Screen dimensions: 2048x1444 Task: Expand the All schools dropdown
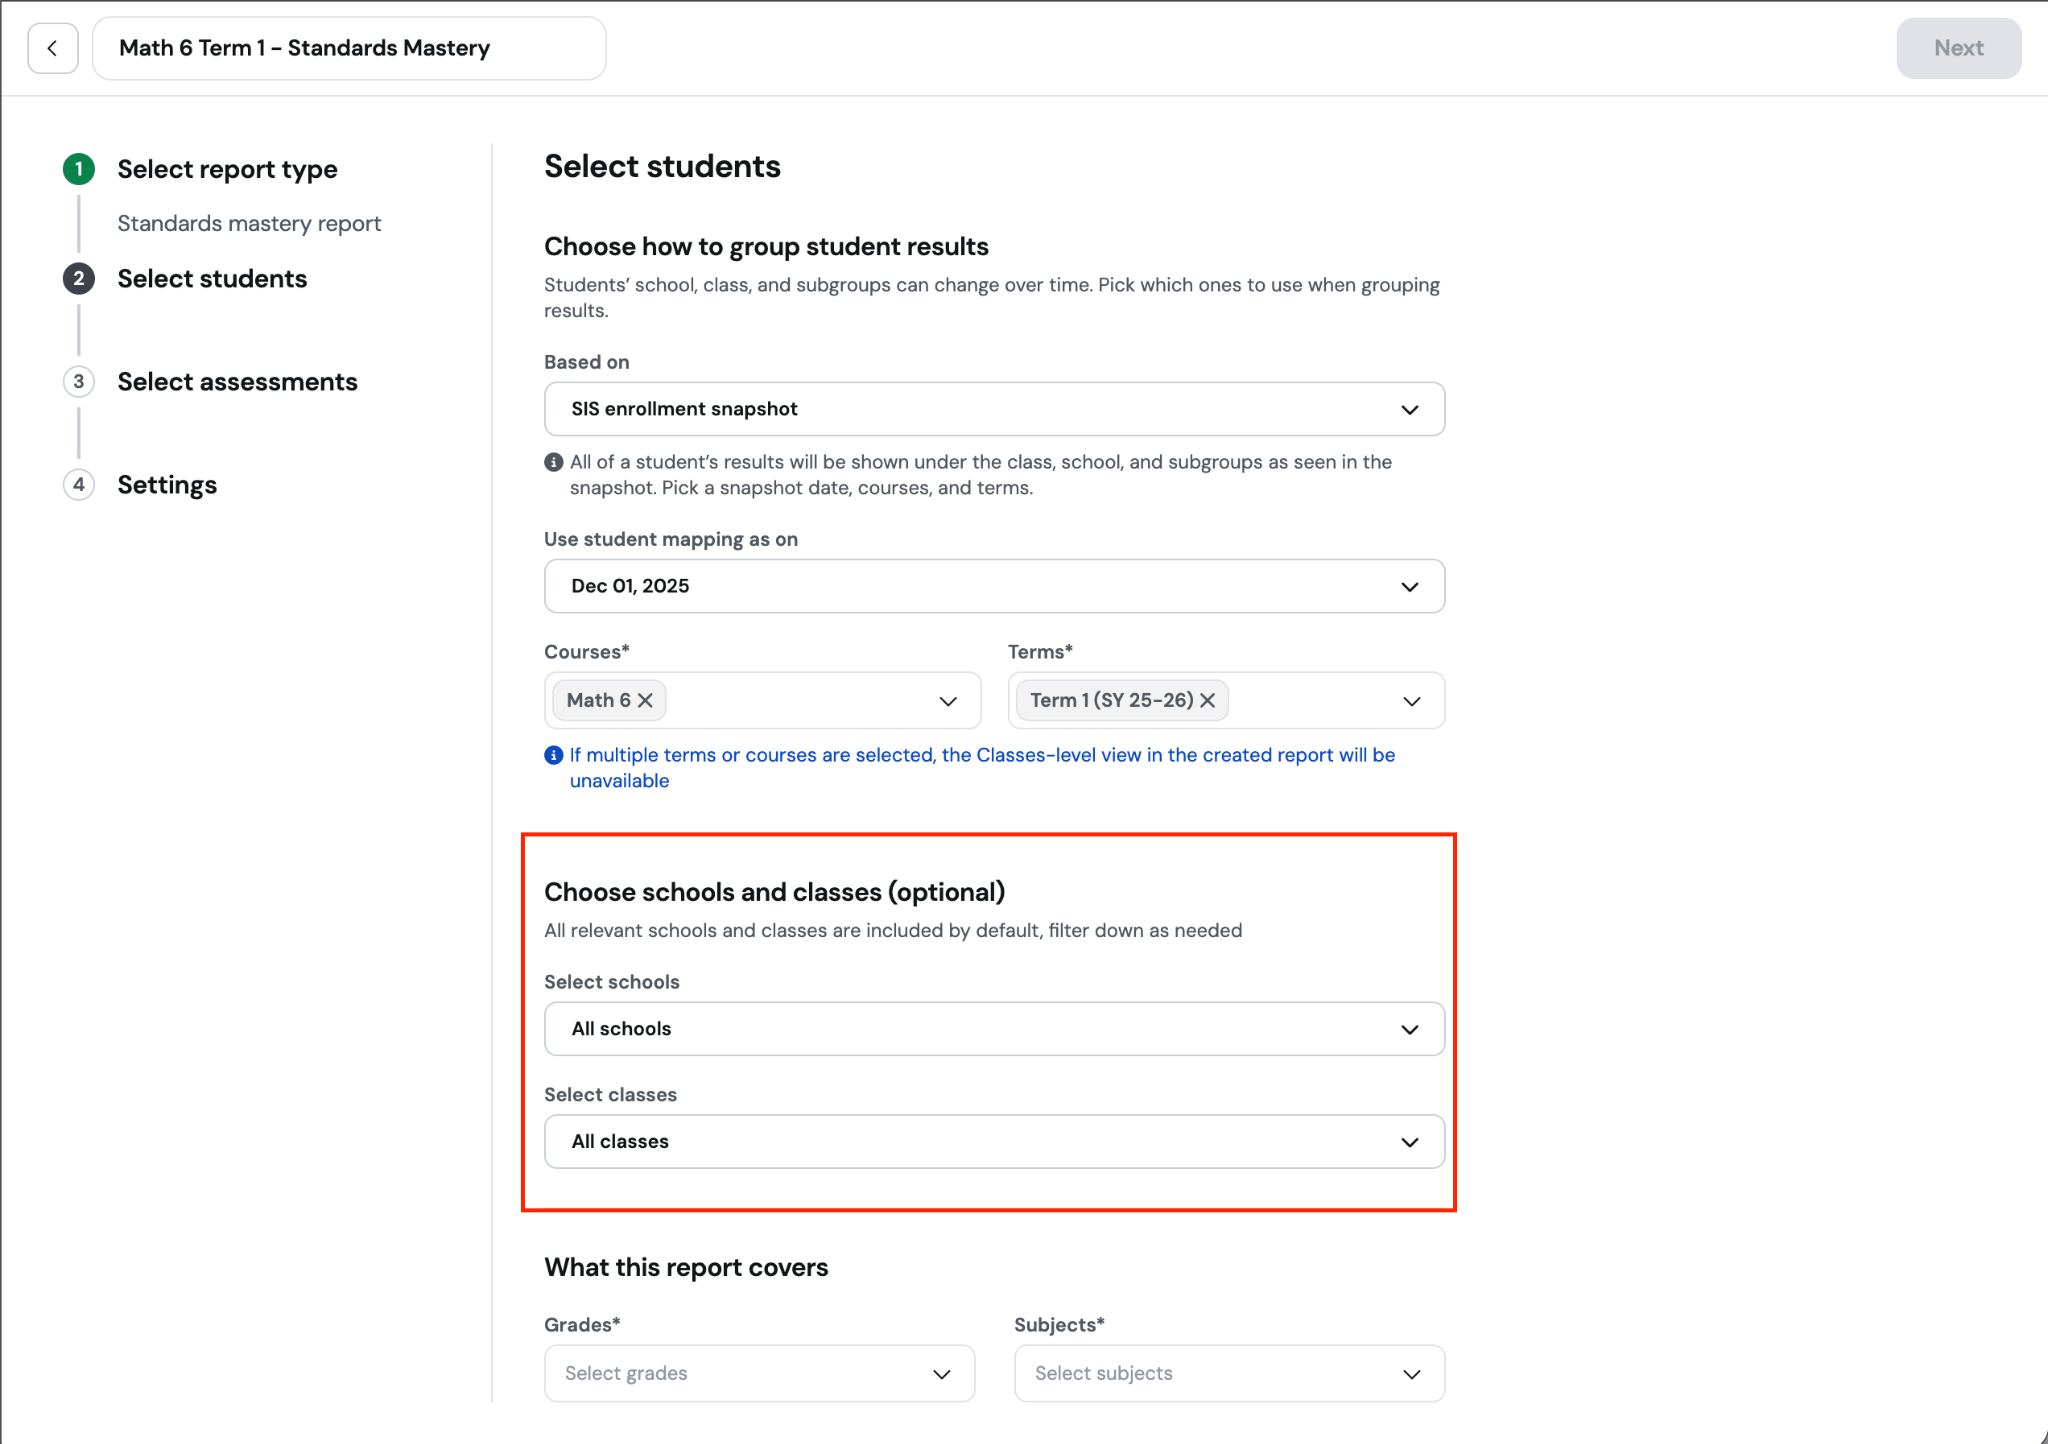coord(994,1029)
